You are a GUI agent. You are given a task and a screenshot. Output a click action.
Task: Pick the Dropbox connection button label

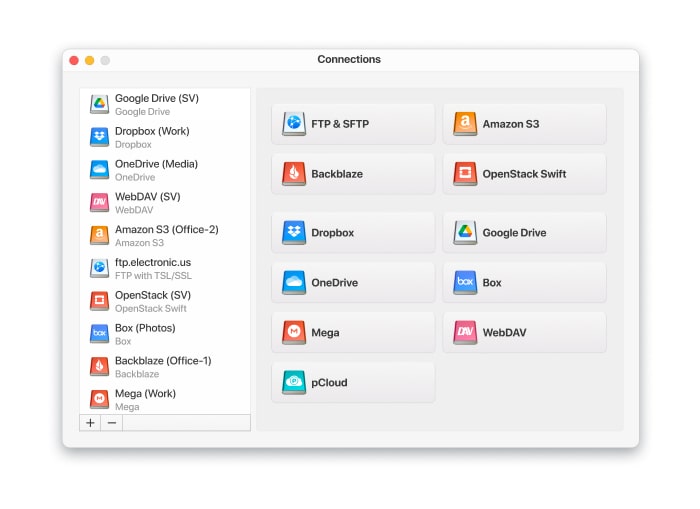(333, 233)
